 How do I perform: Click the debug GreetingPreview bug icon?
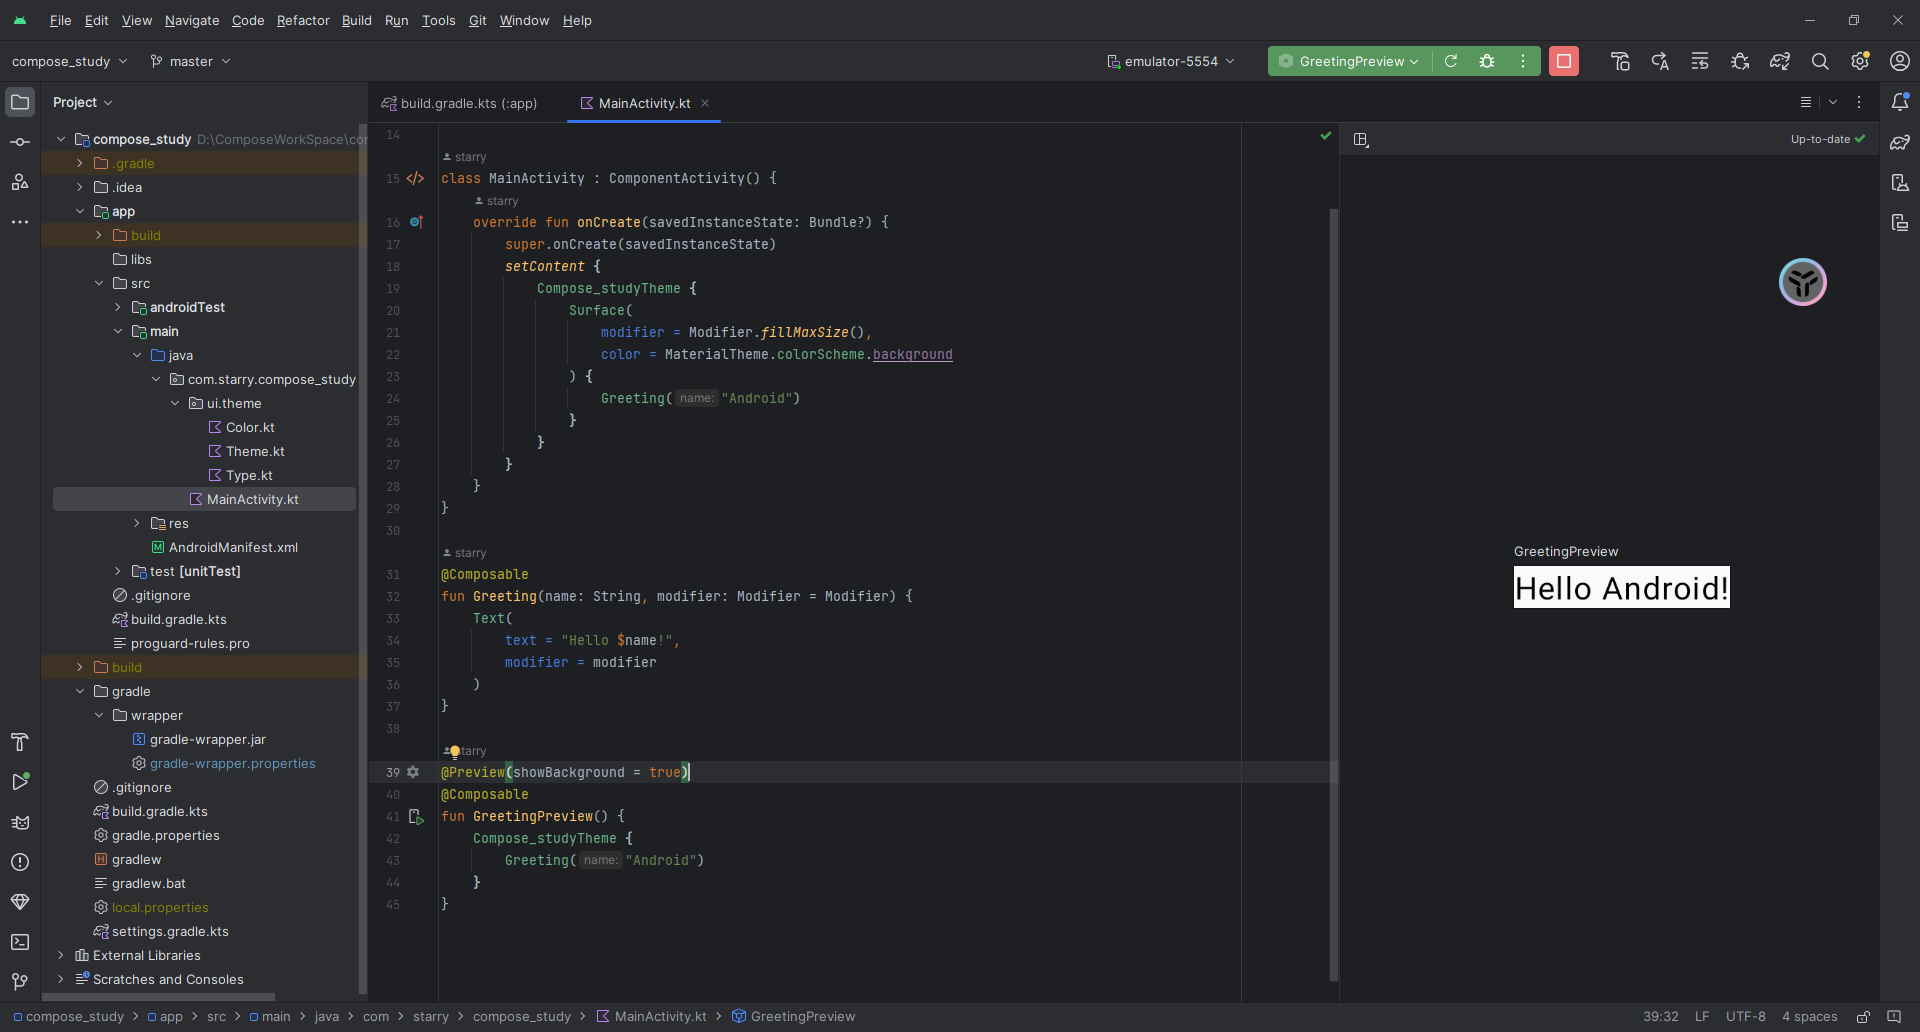click(x=1487, y=61)
